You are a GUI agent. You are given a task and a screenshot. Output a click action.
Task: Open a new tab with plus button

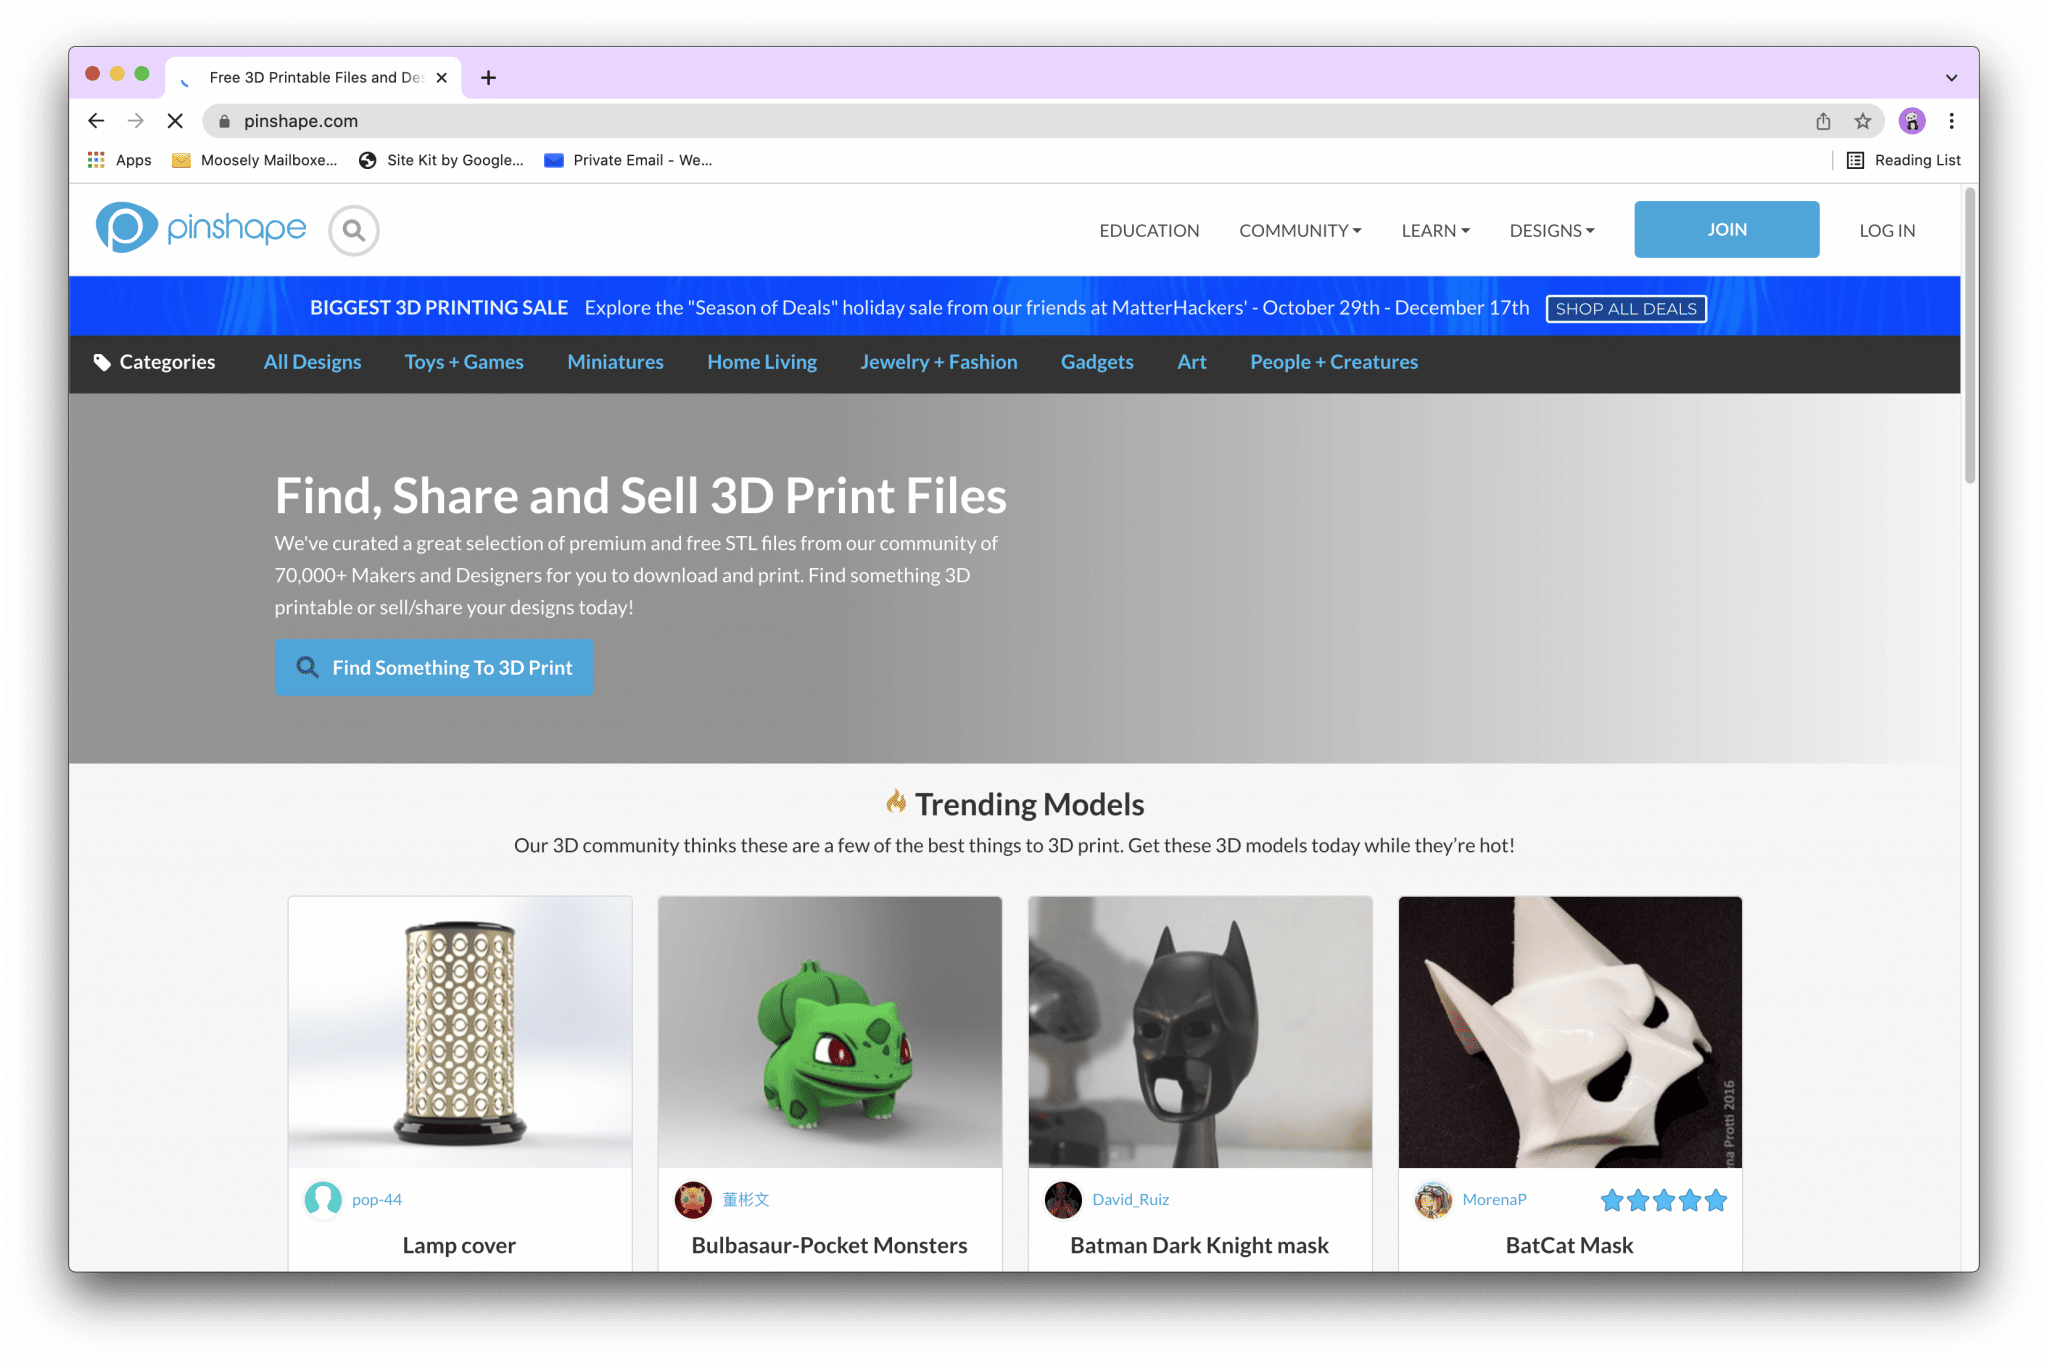point(488,77)
